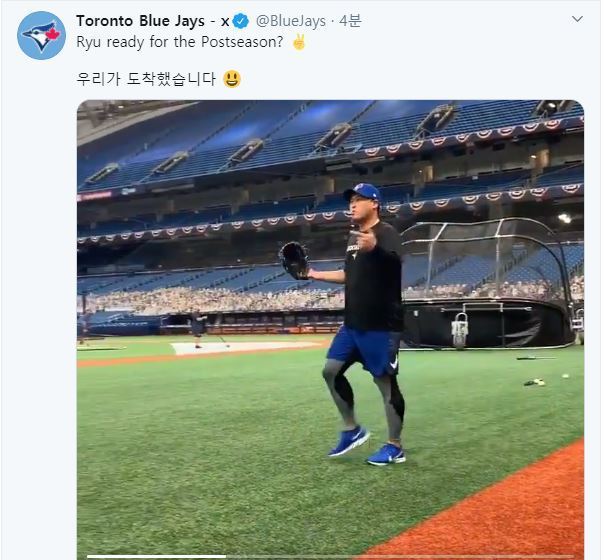Click the Toronto Blue Jays profile avatar
The height and width of the screenshot is (560, 605).
coord(41,36)
